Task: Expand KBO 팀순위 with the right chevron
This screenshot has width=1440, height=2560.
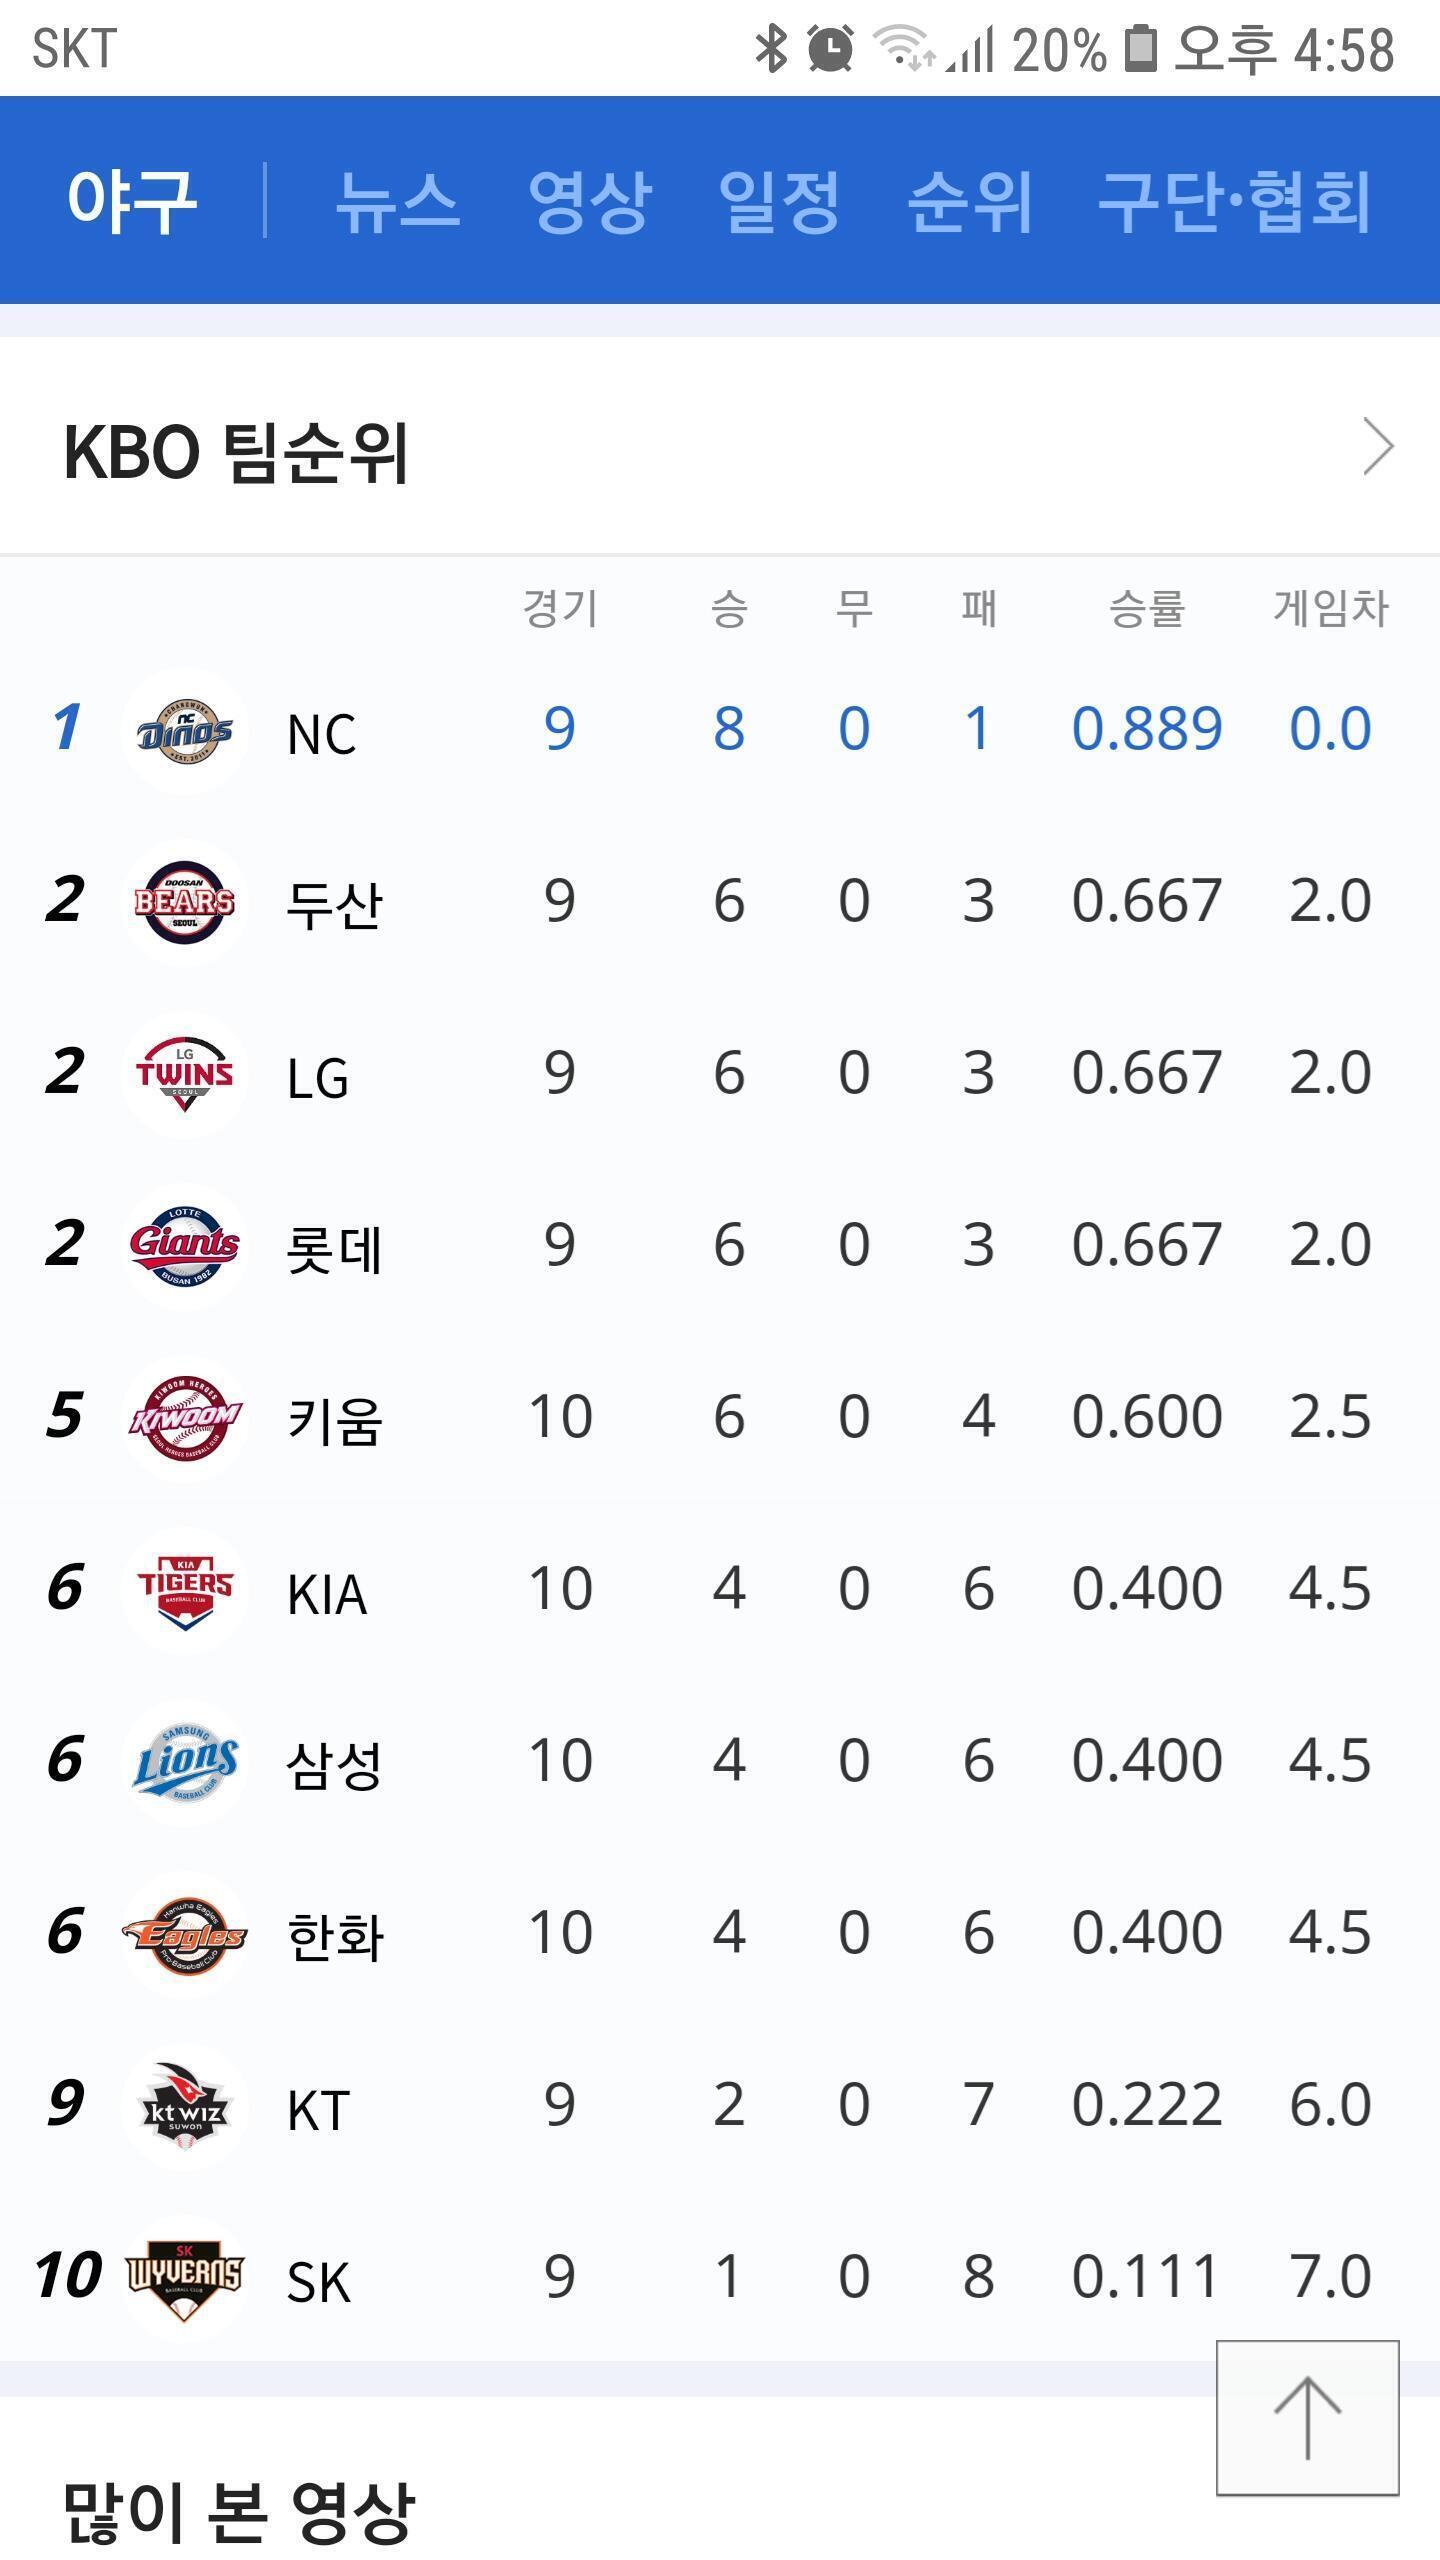Action: tap(1378, 448)
